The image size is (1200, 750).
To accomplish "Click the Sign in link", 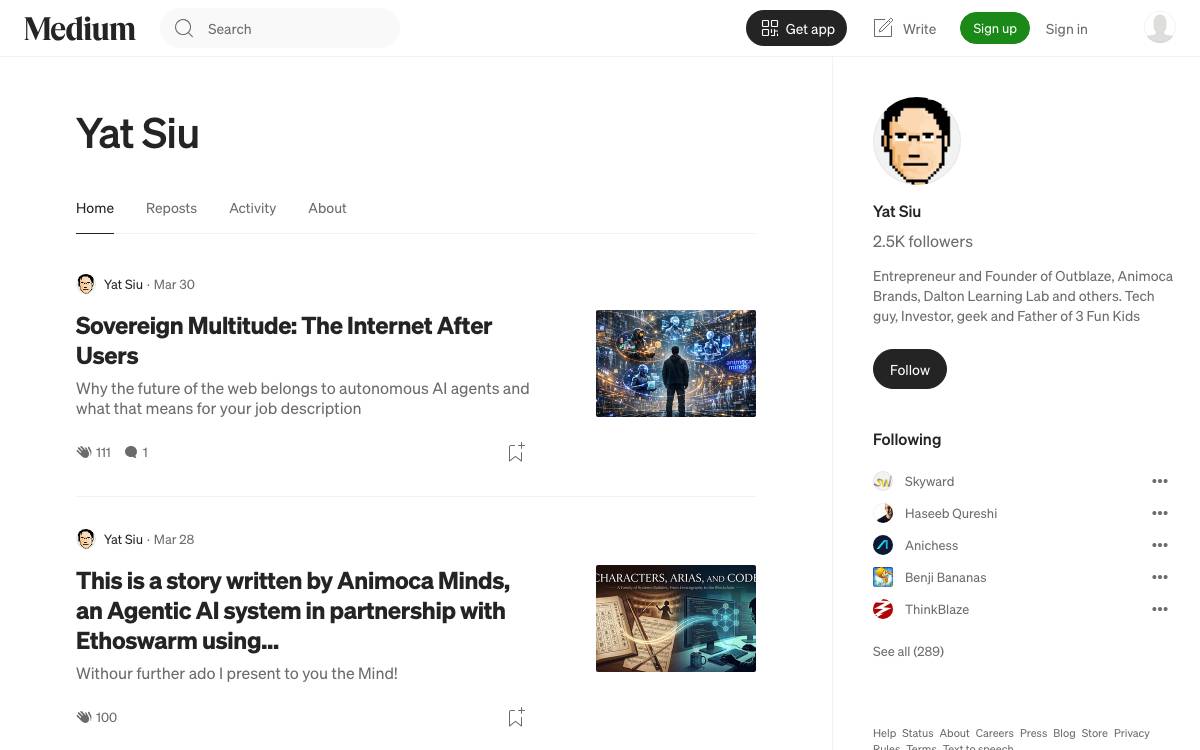I will [x=1066, y=29].
